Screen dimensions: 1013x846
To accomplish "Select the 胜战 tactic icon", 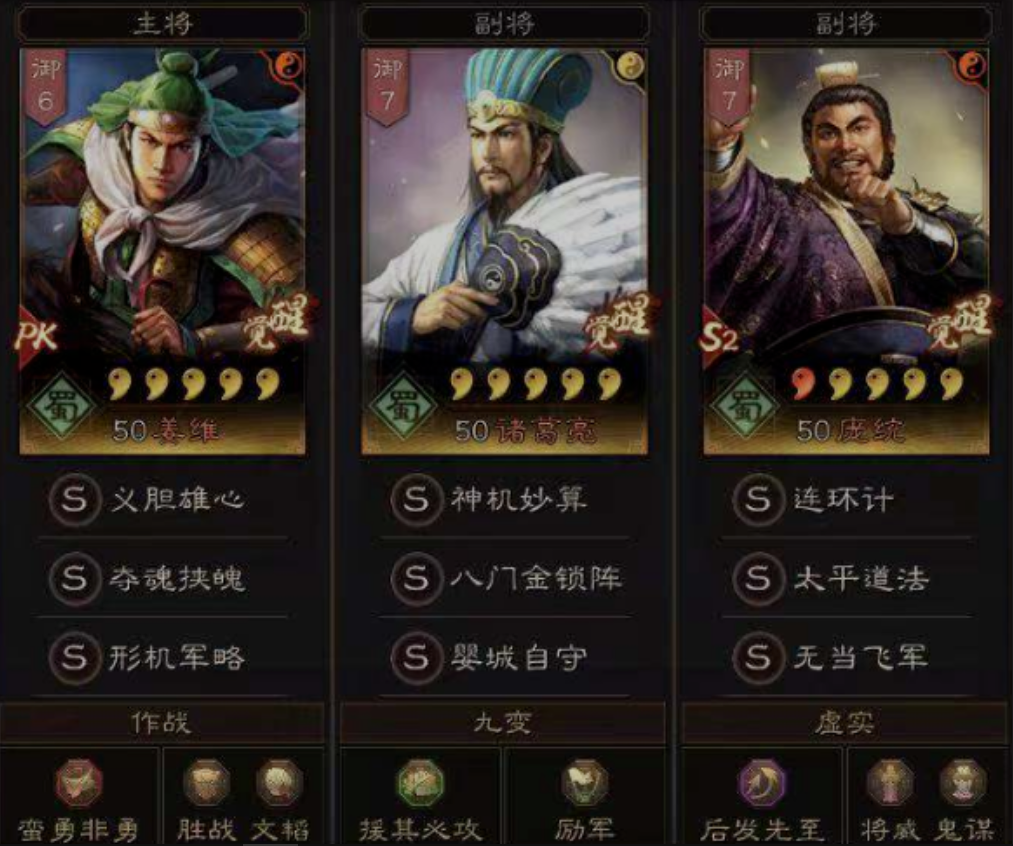I will (x=206, y=783).
